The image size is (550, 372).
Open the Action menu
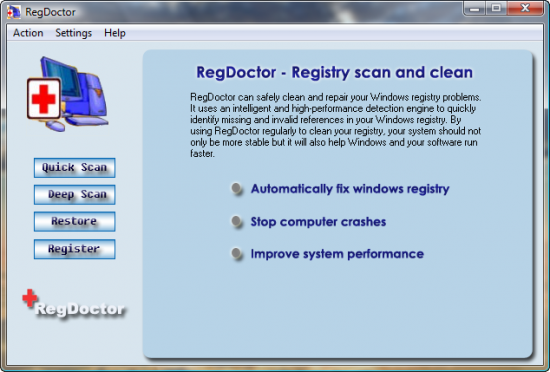(x=28, y=33)
